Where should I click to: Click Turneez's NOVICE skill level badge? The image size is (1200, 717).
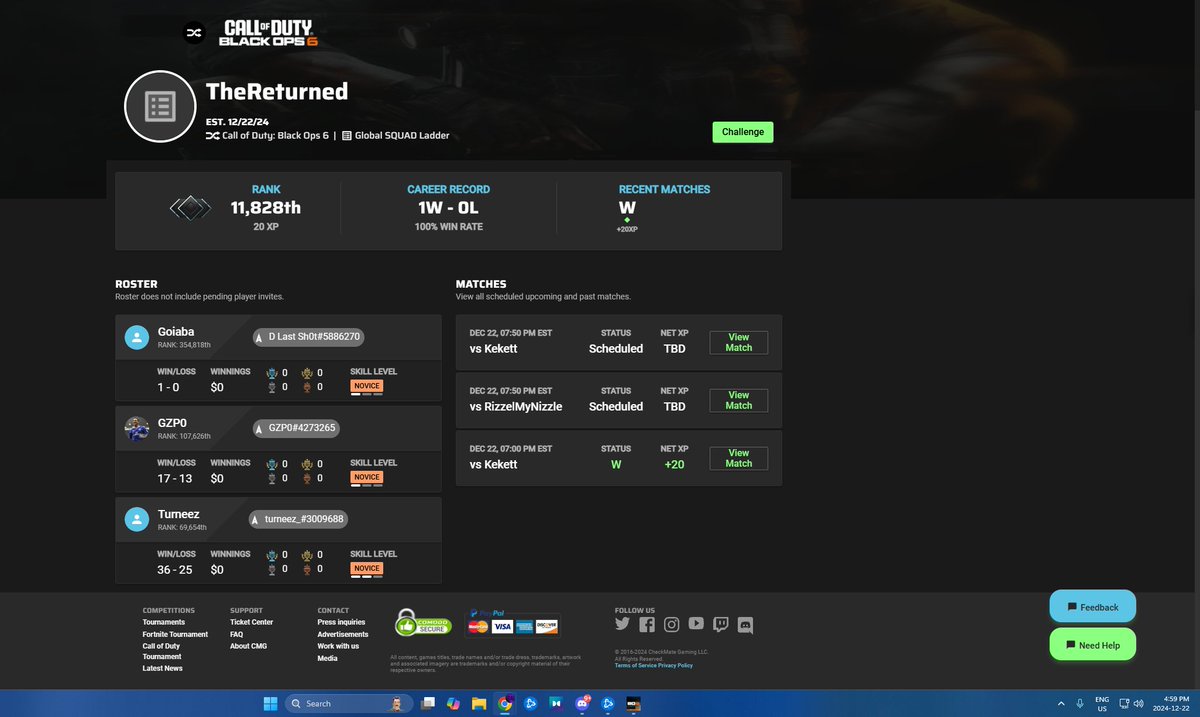[367, 568]
